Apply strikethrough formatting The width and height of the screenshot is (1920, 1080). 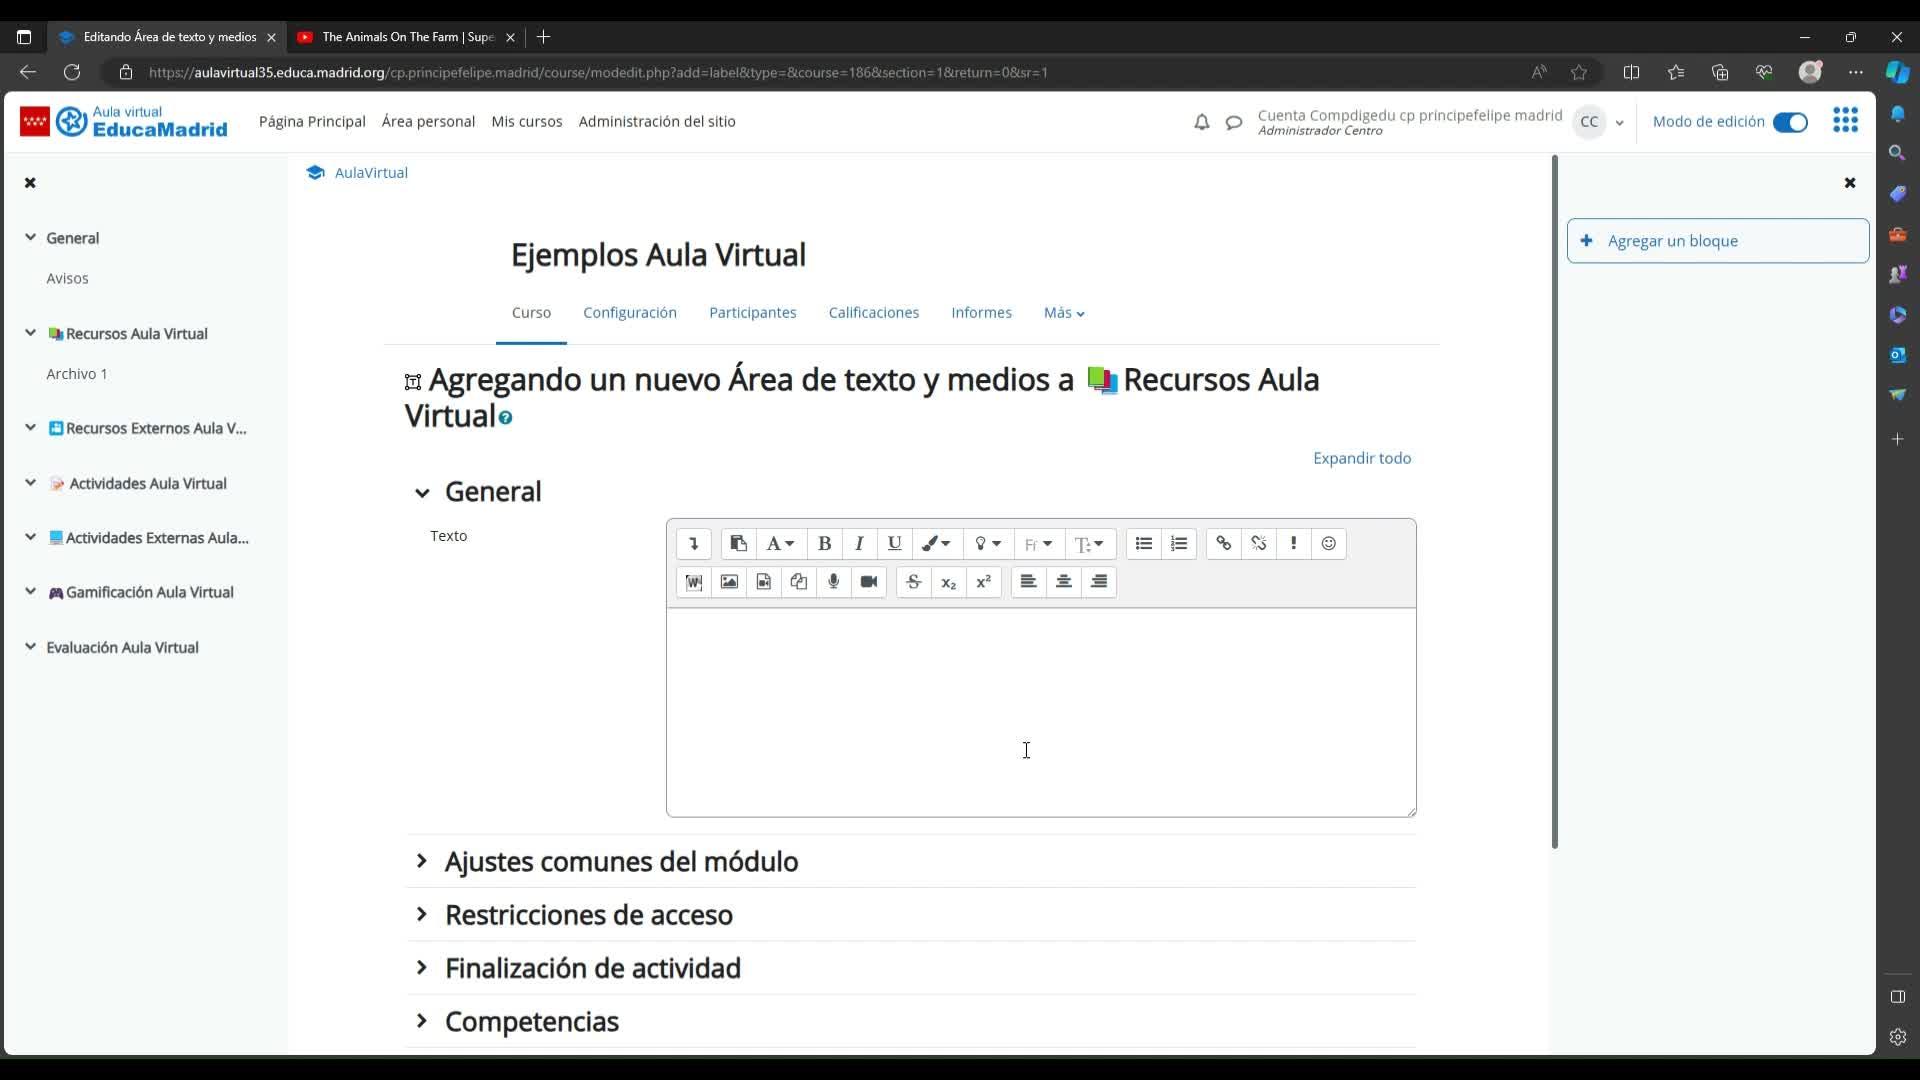913,581
